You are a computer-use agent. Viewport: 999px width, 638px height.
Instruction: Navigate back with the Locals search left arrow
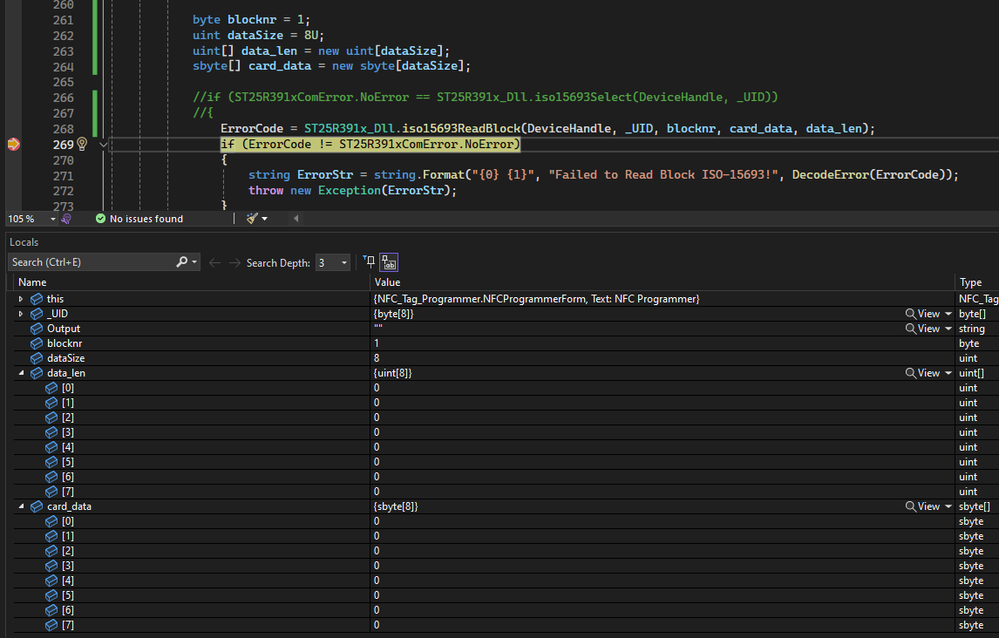click(215, 262)
